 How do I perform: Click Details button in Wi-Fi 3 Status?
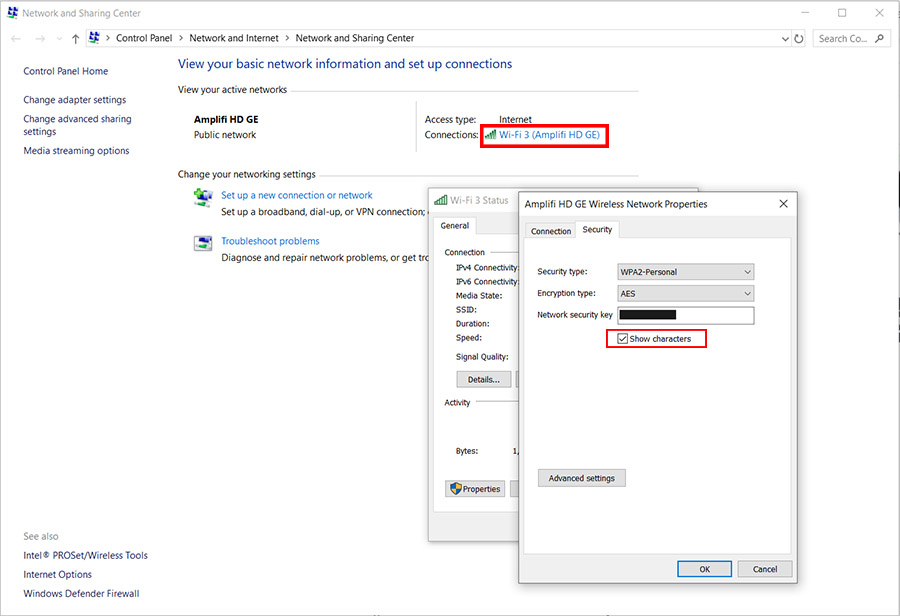tap(483, 379)
